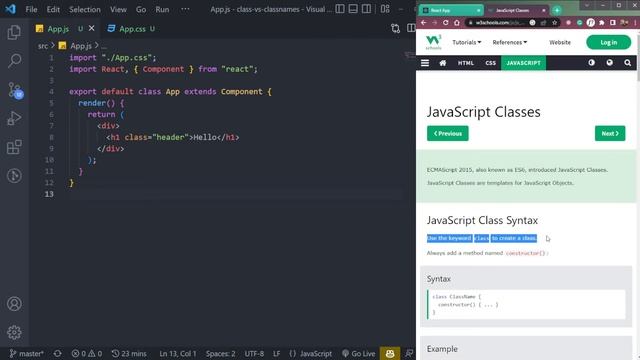Screen dimensions: 640x360
Task: Reload the browser page
Action: [x=446, y=23]
